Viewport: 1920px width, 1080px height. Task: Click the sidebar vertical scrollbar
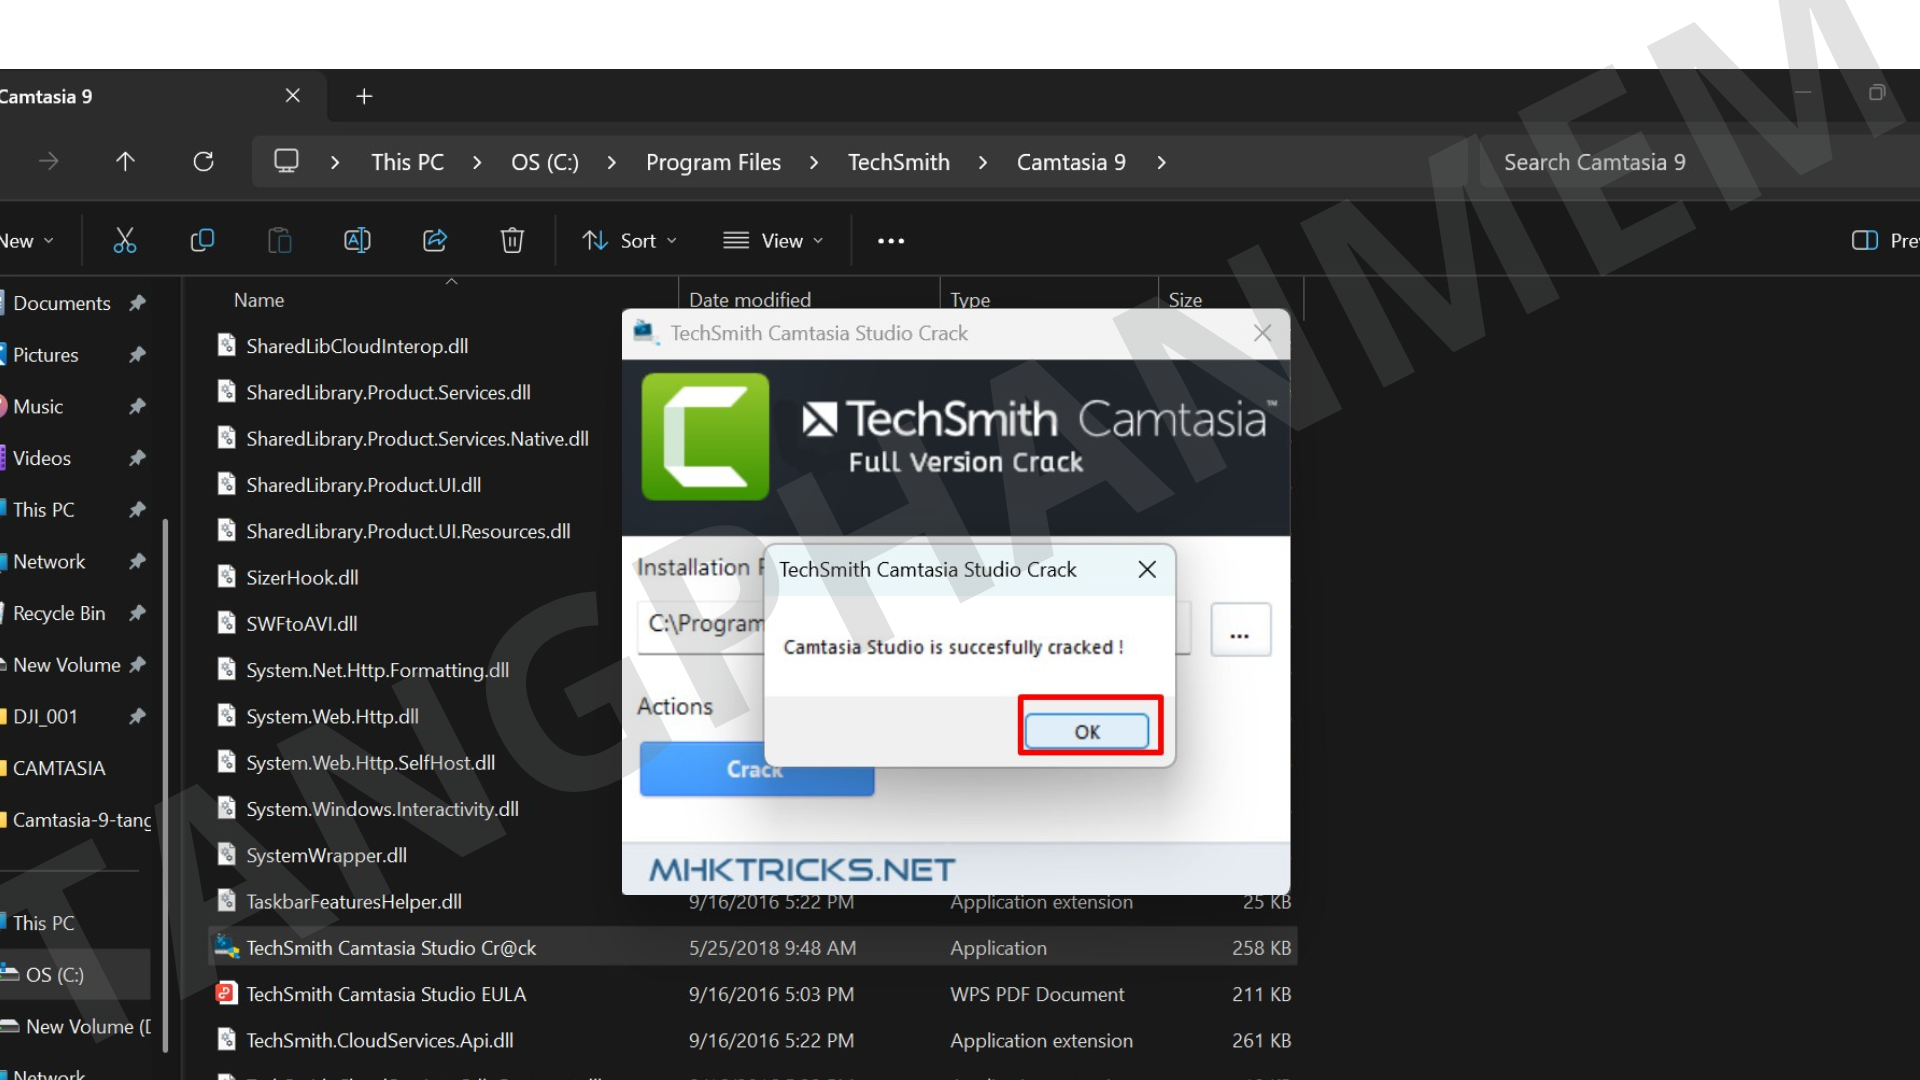pos(165,785)
